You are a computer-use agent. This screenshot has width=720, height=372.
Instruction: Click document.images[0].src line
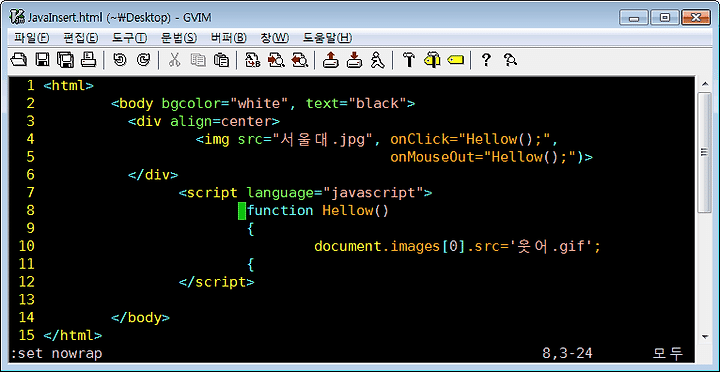pos(457,247)
